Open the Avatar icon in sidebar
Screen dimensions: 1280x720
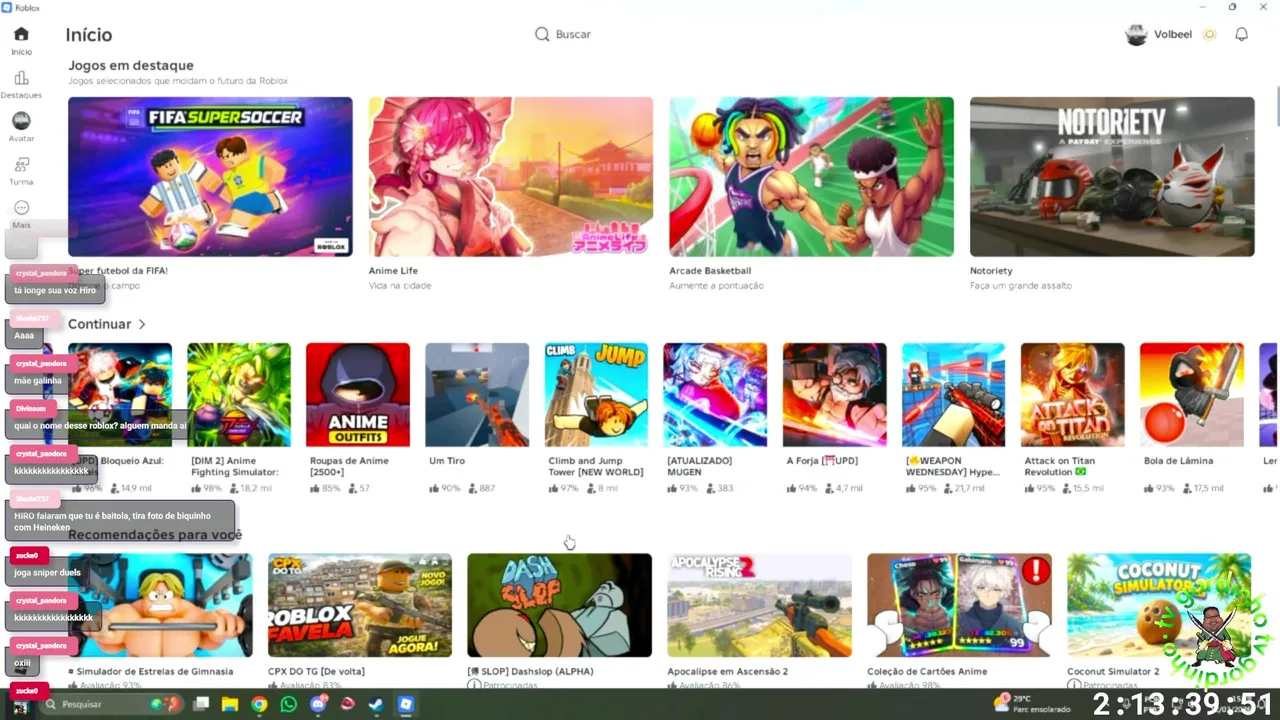21,121
